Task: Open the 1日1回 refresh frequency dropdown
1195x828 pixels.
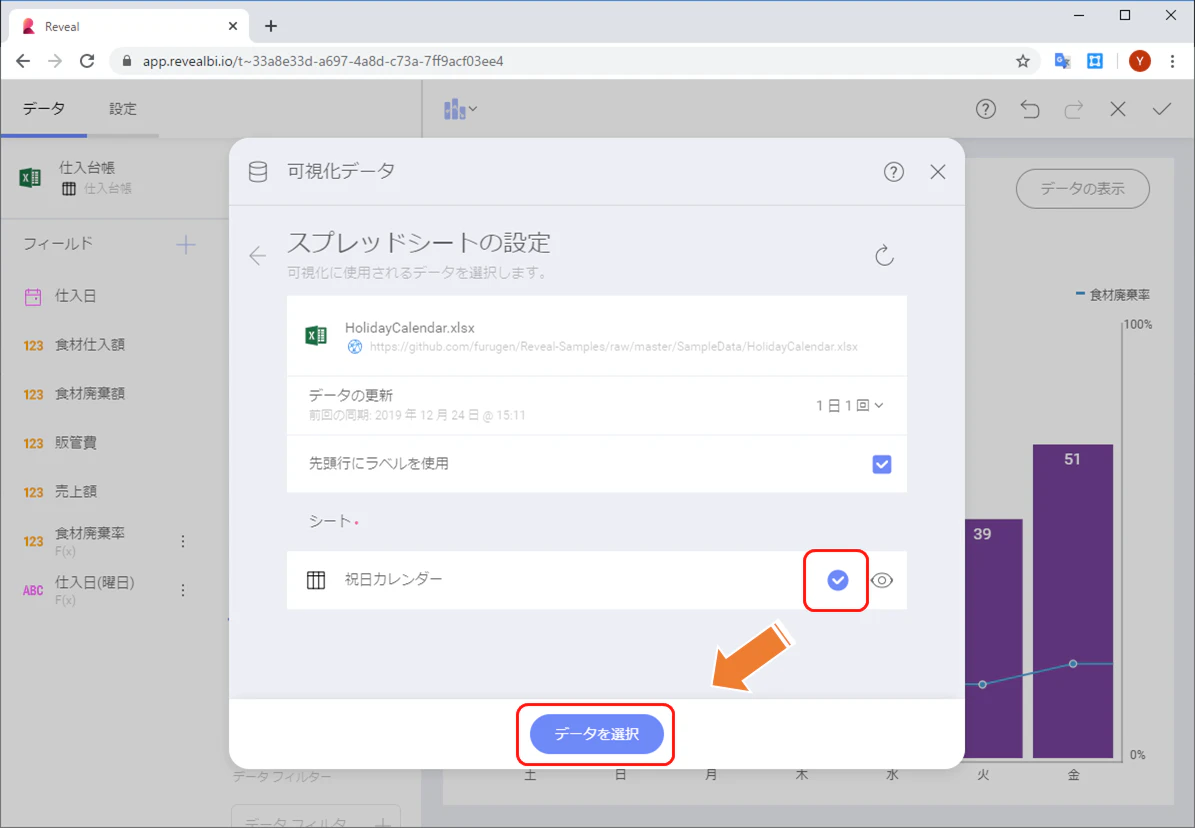Action: pos(850,406)
